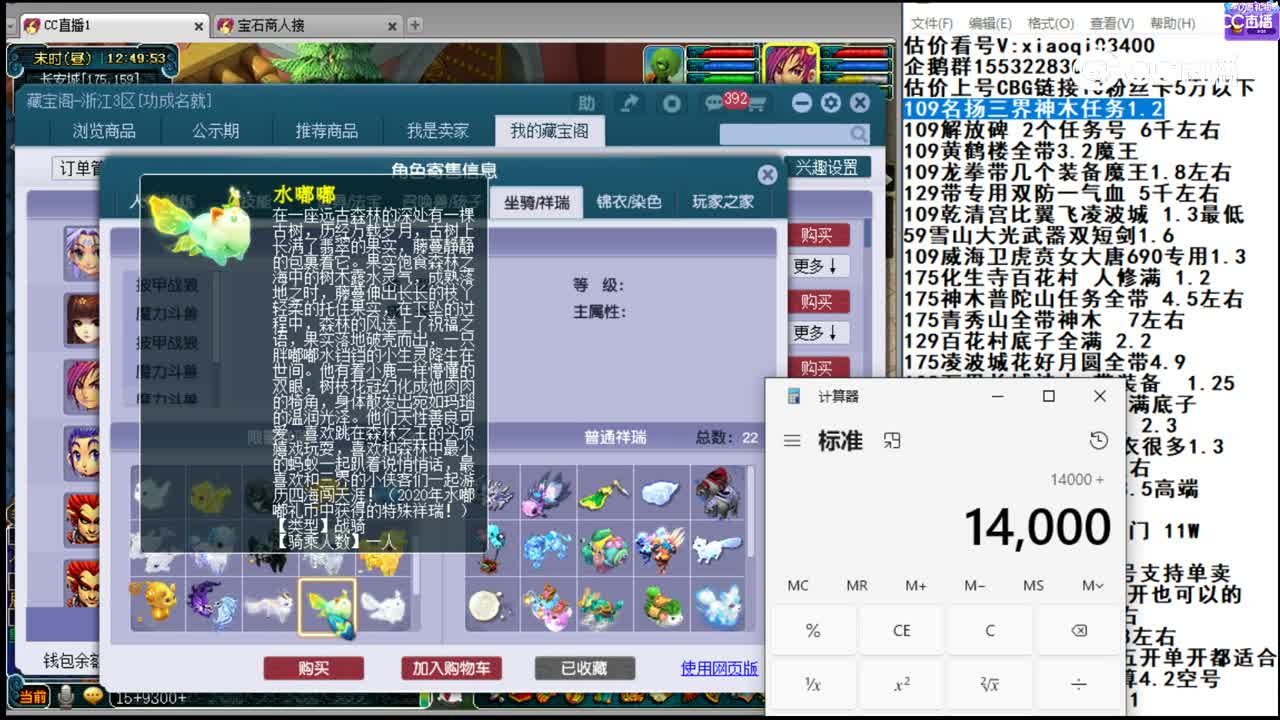Screen dimensions: 1280x720
Task: Switch to the 公示期 tab
Action: coord(216,131)
